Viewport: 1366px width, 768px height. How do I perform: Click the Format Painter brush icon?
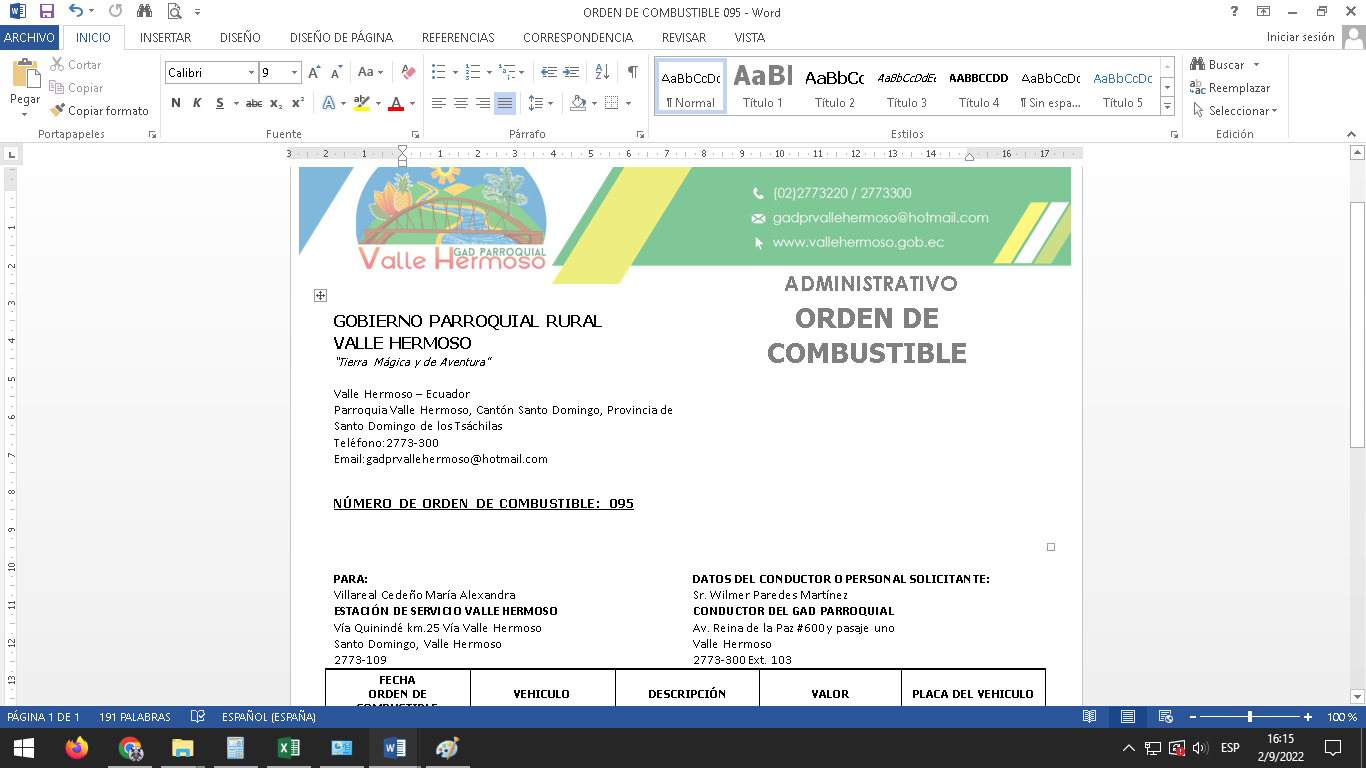click(x=58, y=111)
